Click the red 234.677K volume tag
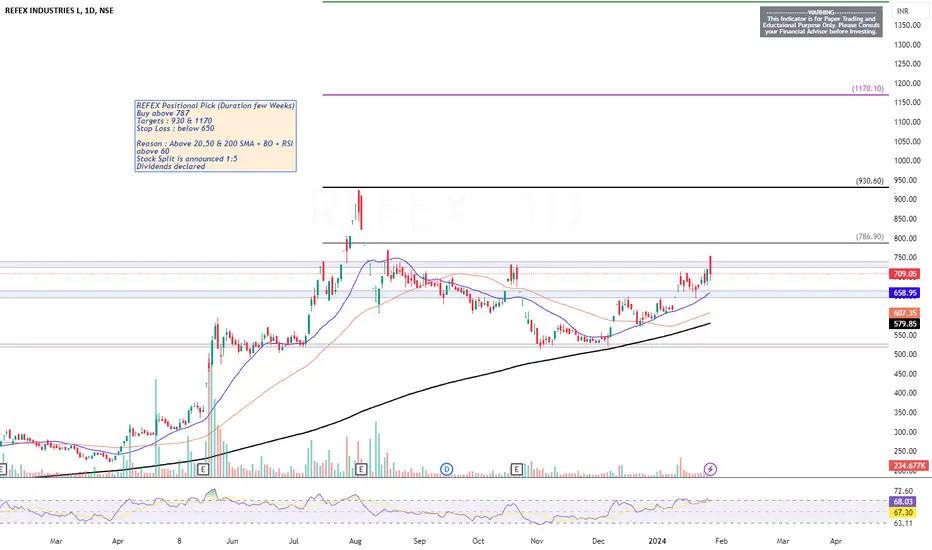This screenshot has height=550, width=932. pyautogui.click(x=908, y=466)
